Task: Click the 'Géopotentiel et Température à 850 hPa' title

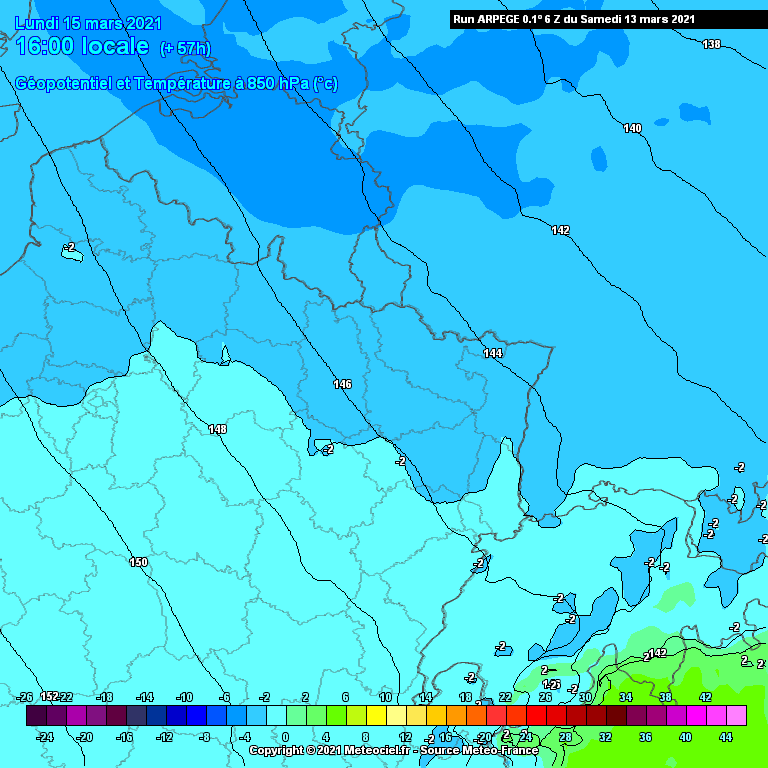Action: pyautogui.click(x=176, y=84)
